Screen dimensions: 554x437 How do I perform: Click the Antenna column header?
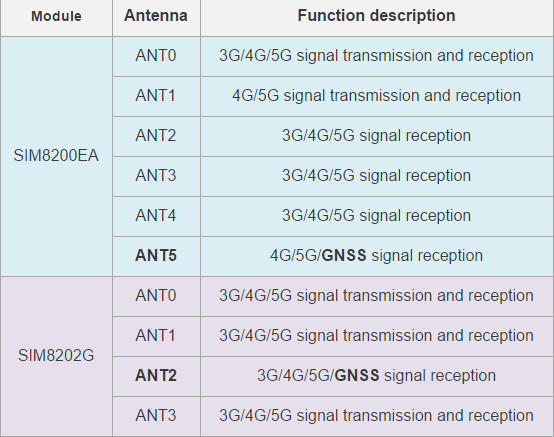click(x=156, y=16)
